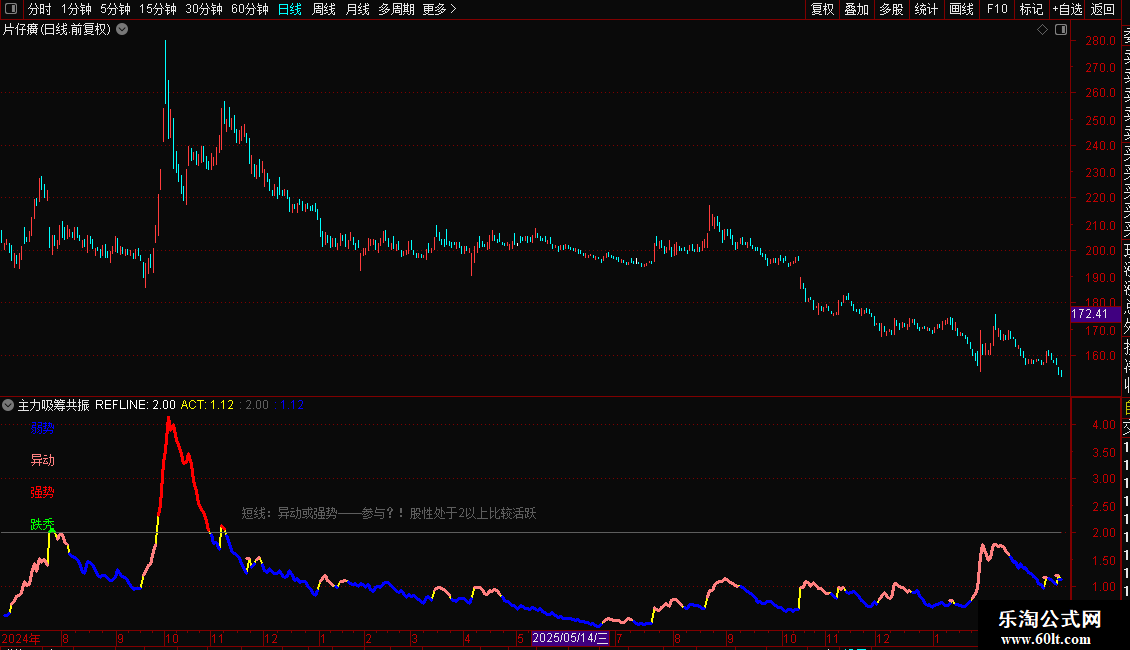This screenshot has height=650, width=1130.
Task: Select the 1分钟 period tab
Action: click(x=76, y=9)
